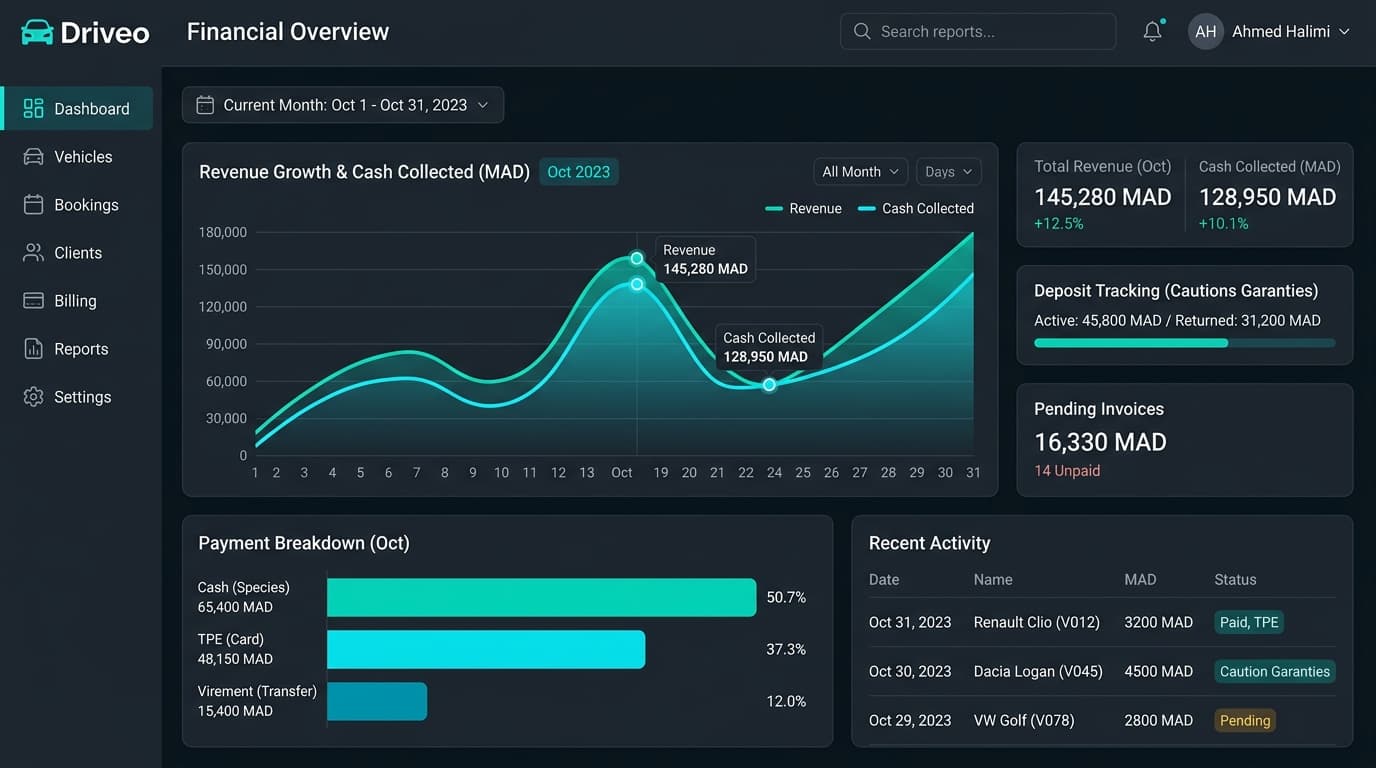The width and height of the screenshot is (1376, 768).
Task: Open the Bookings section
Action: point(78,204)
